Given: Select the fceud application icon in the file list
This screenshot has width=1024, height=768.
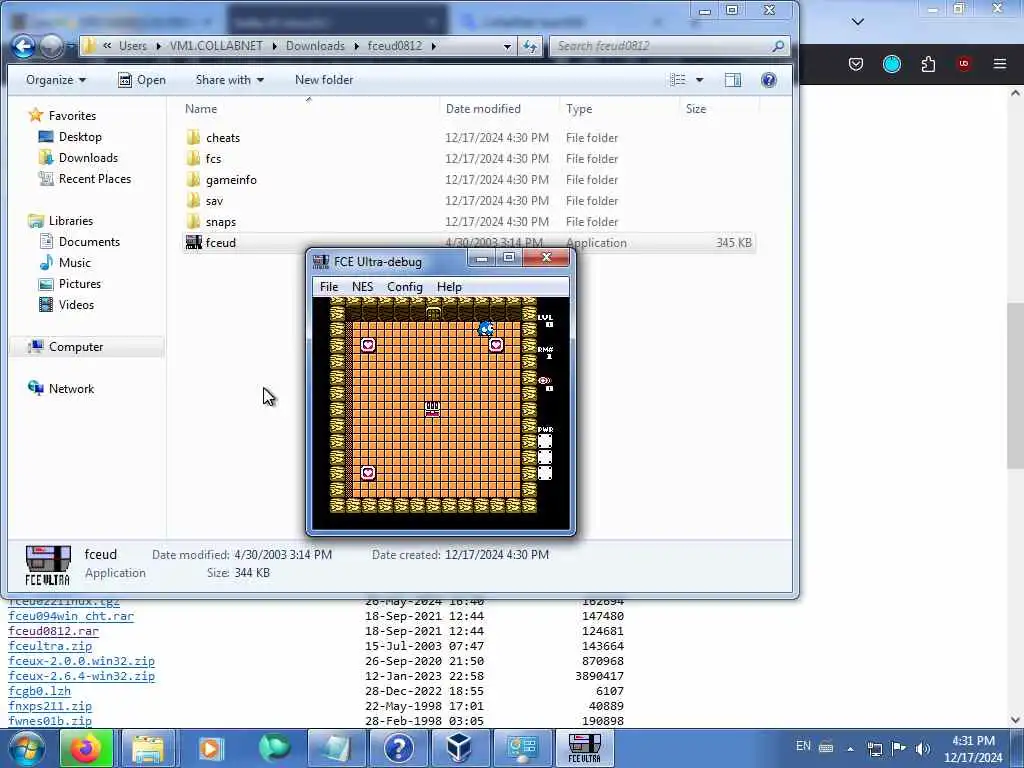Looking at the screenshot, I should [x=193, y=242].
